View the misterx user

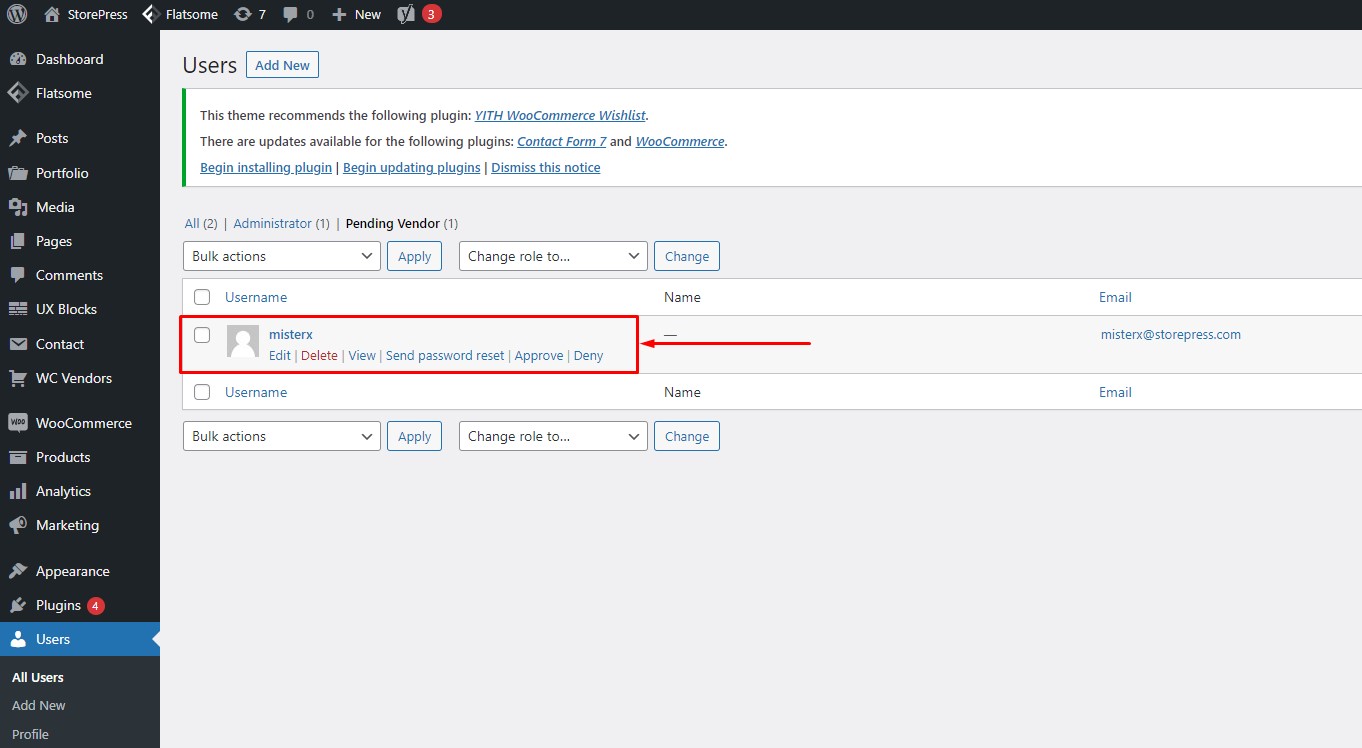coord(362,355)
